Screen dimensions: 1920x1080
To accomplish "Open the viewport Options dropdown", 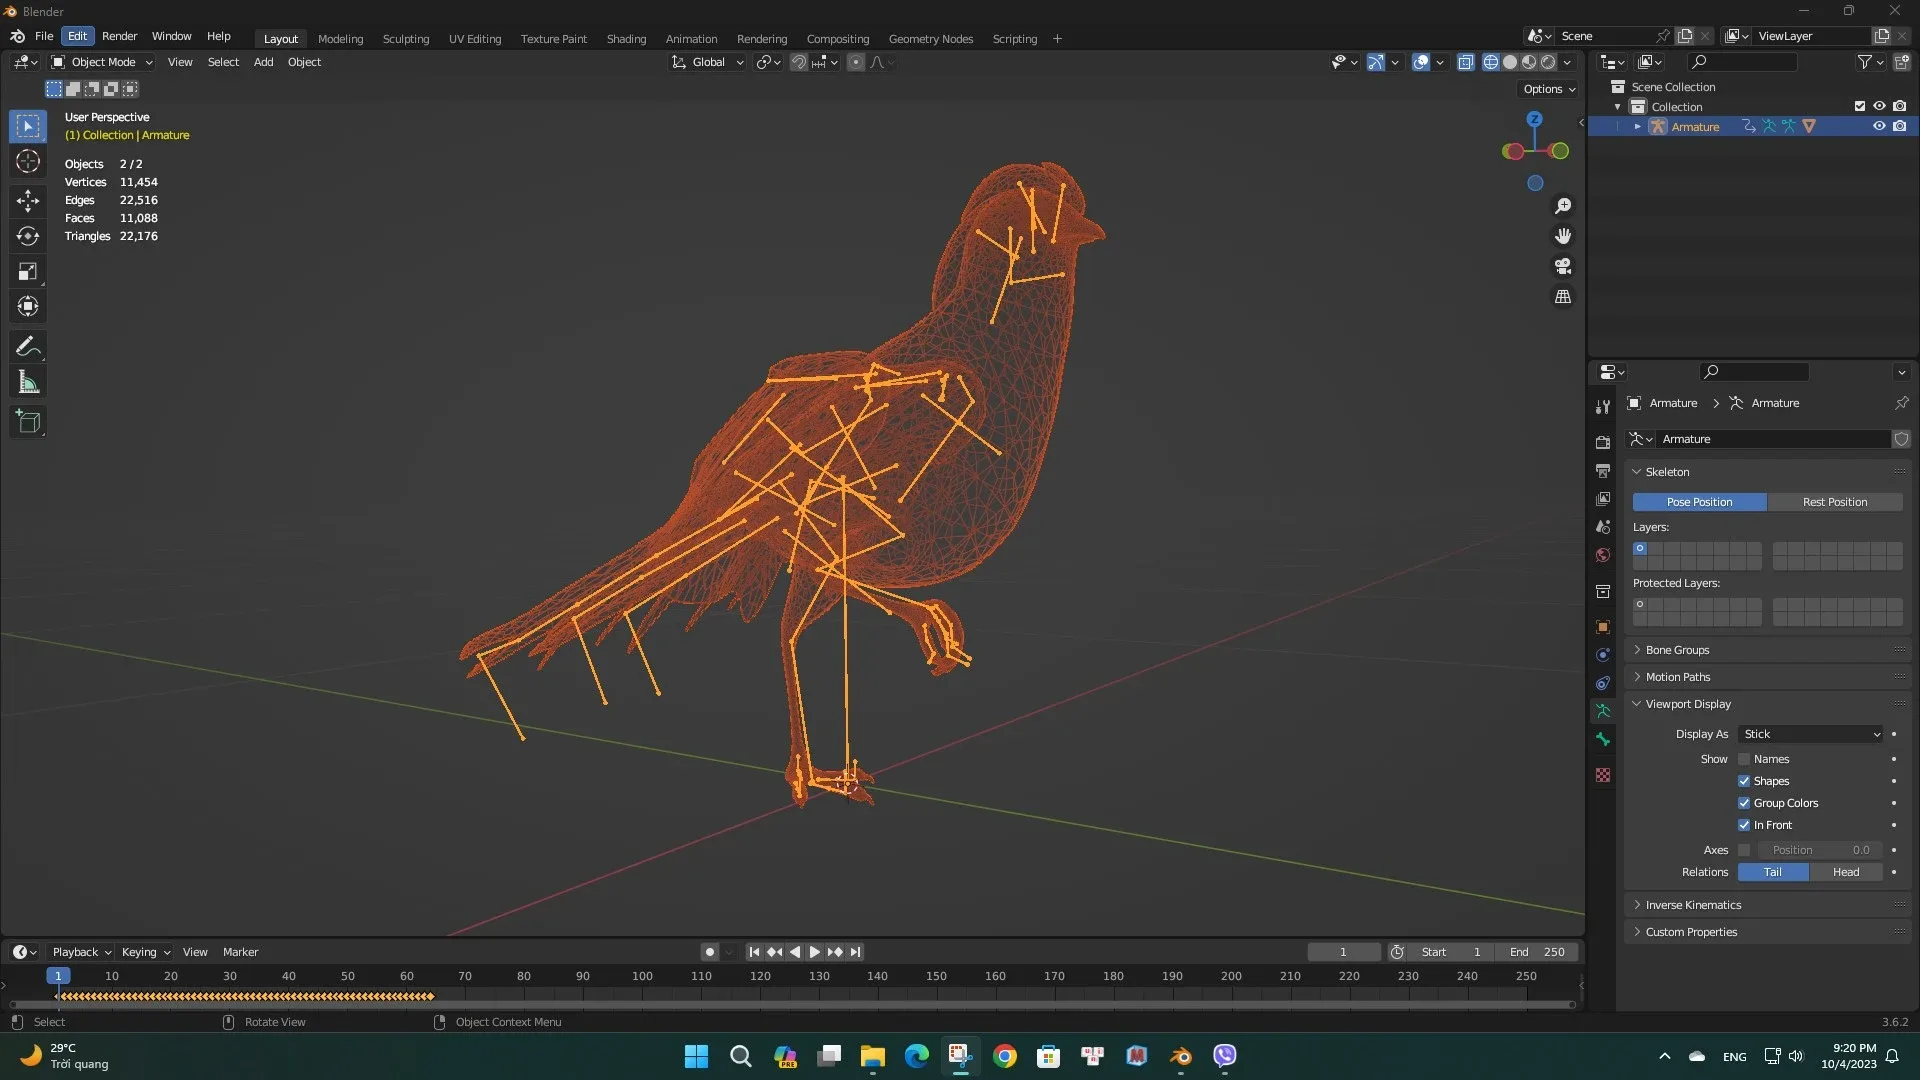I will tap(1548, 89).
